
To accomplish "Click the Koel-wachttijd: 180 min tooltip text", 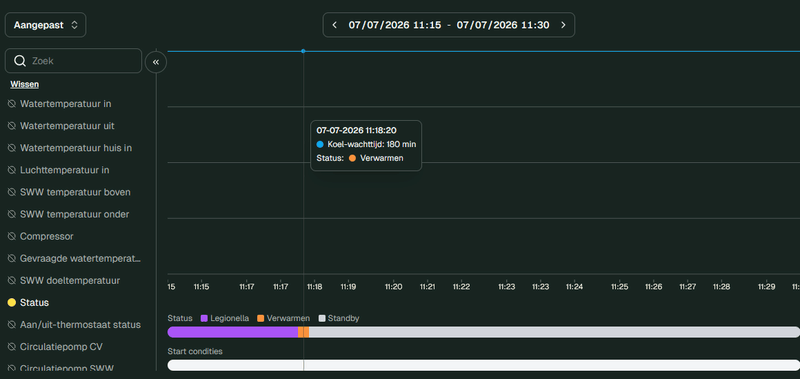I will click(371, 144).
